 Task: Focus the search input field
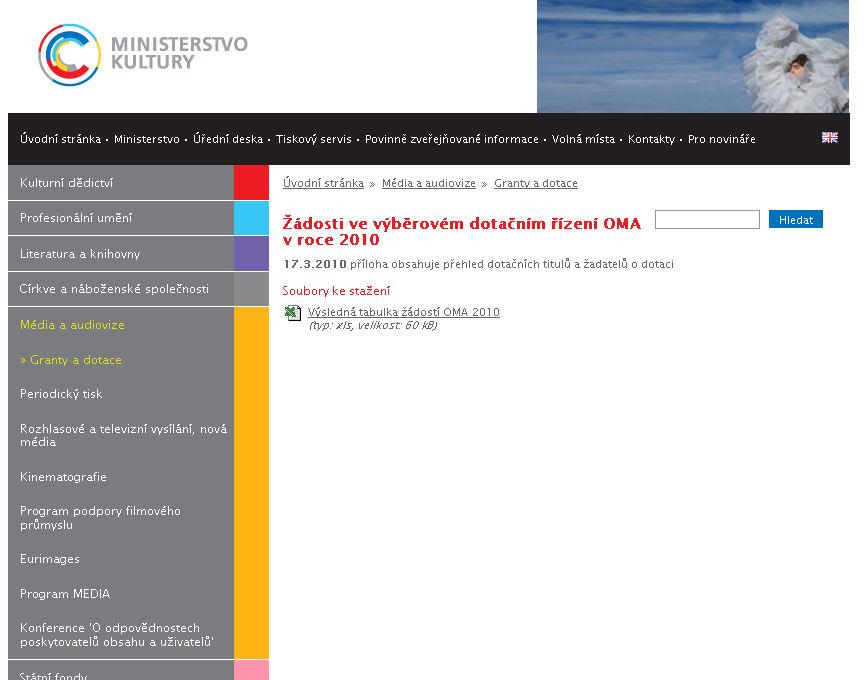coord(707,219)
